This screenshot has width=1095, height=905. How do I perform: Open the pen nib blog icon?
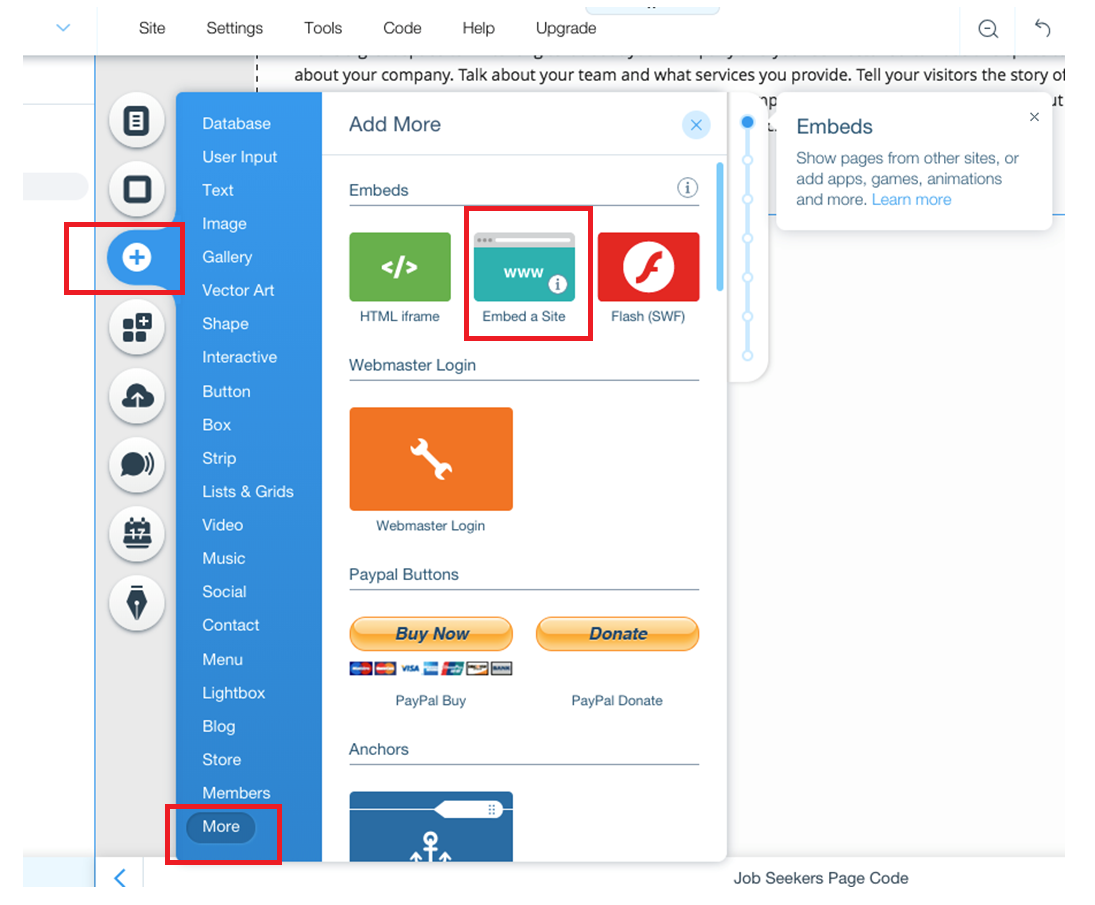click(137, 603)
